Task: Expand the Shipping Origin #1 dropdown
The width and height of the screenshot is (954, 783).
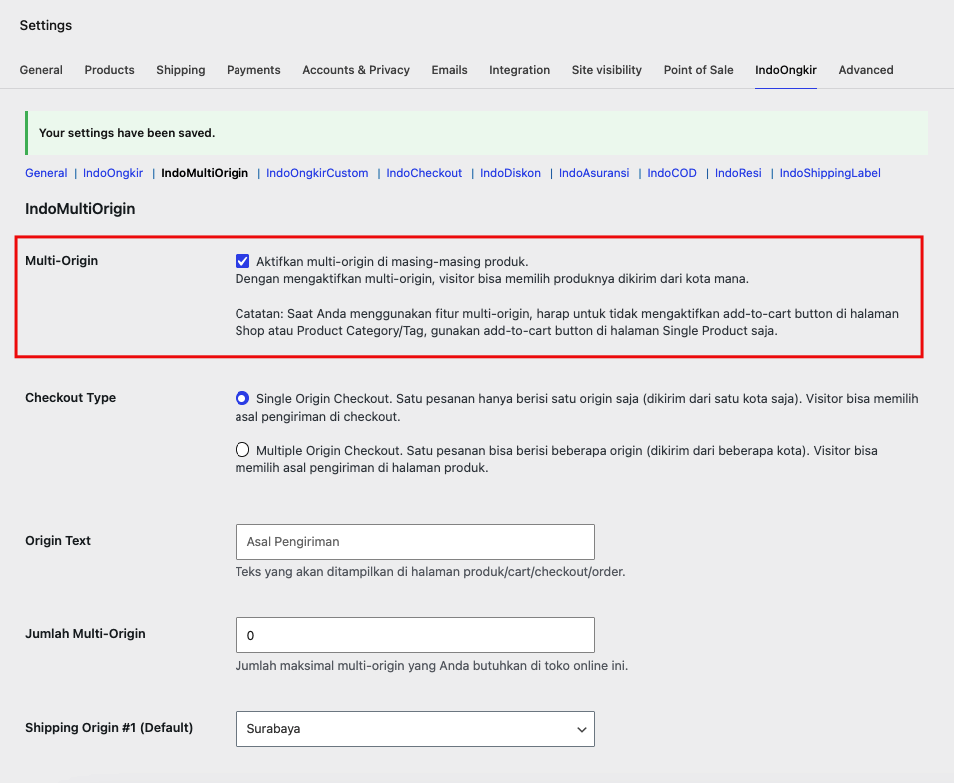Action: click(x=415, y=729)
